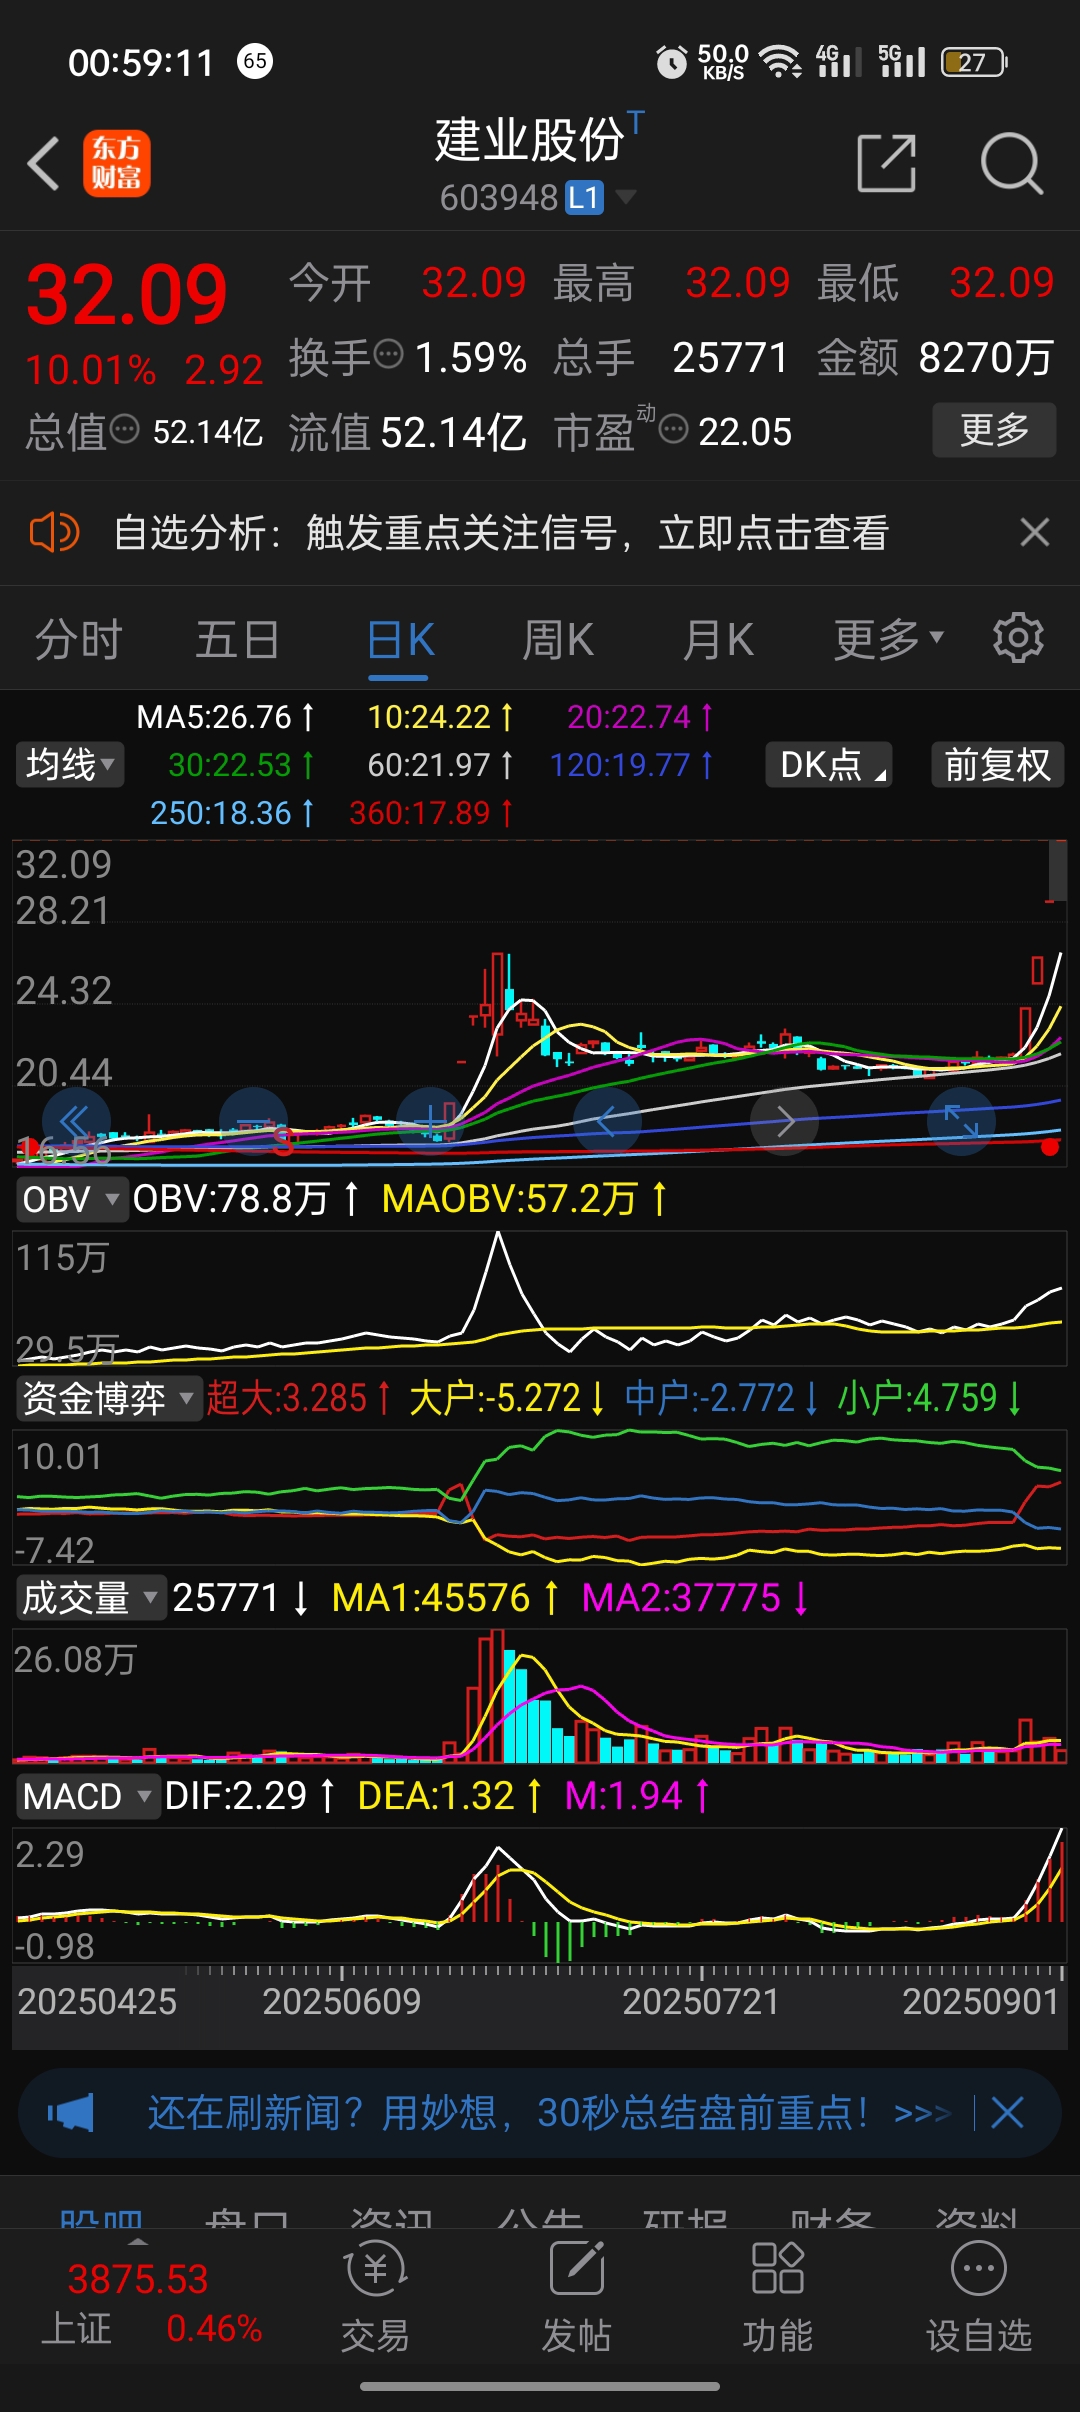The height and width of the screenshot is (2412, 1080).
Task: Tap info icon next to 换手
Action: tap(388, 353)
